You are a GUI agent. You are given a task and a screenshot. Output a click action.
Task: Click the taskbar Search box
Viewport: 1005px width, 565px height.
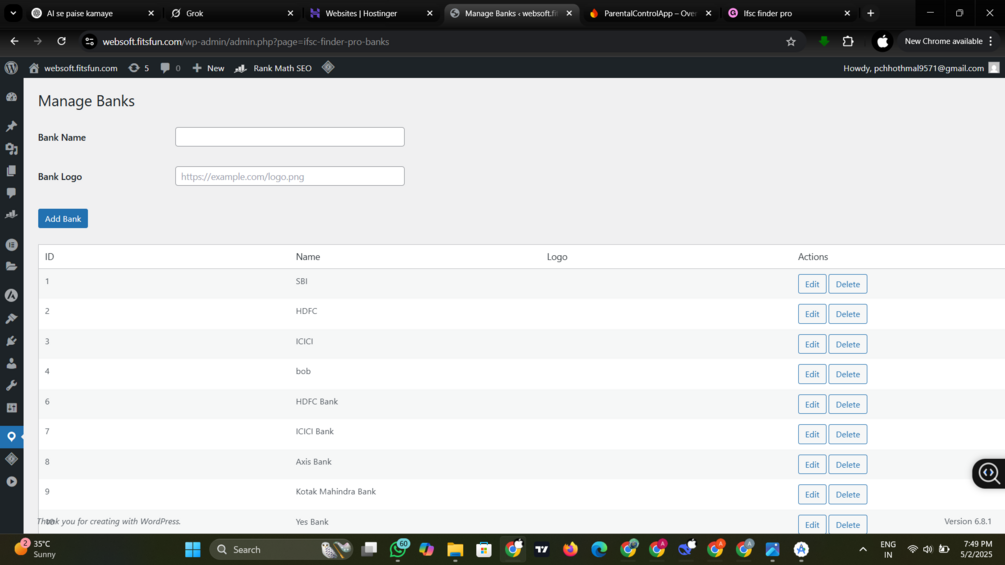point(282,550)
